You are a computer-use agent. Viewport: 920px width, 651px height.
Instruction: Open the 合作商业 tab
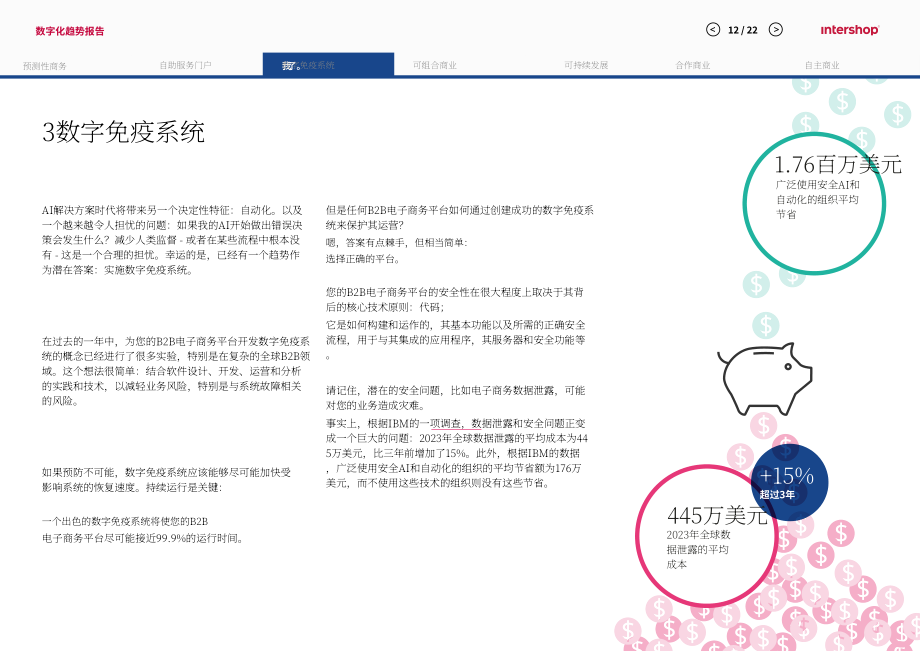click(x=693, y=65)
